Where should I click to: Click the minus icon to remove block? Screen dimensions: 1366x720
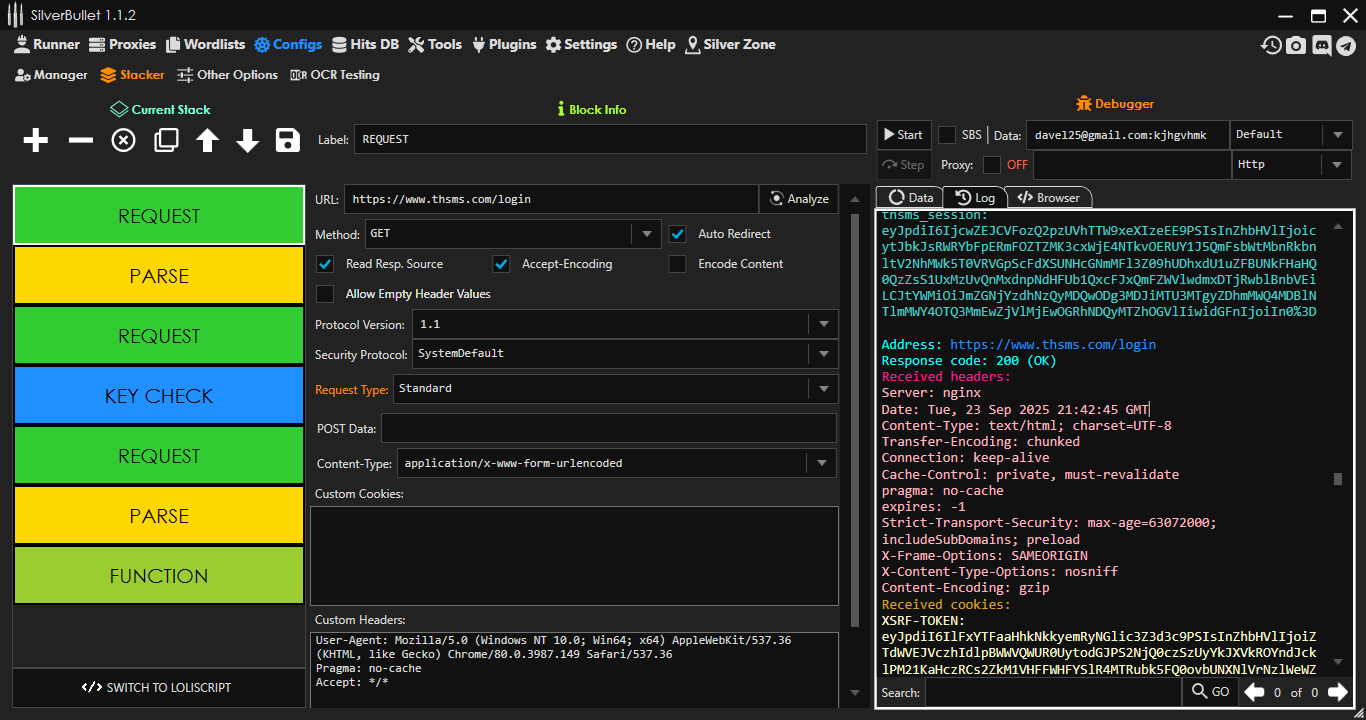point(80,141)
